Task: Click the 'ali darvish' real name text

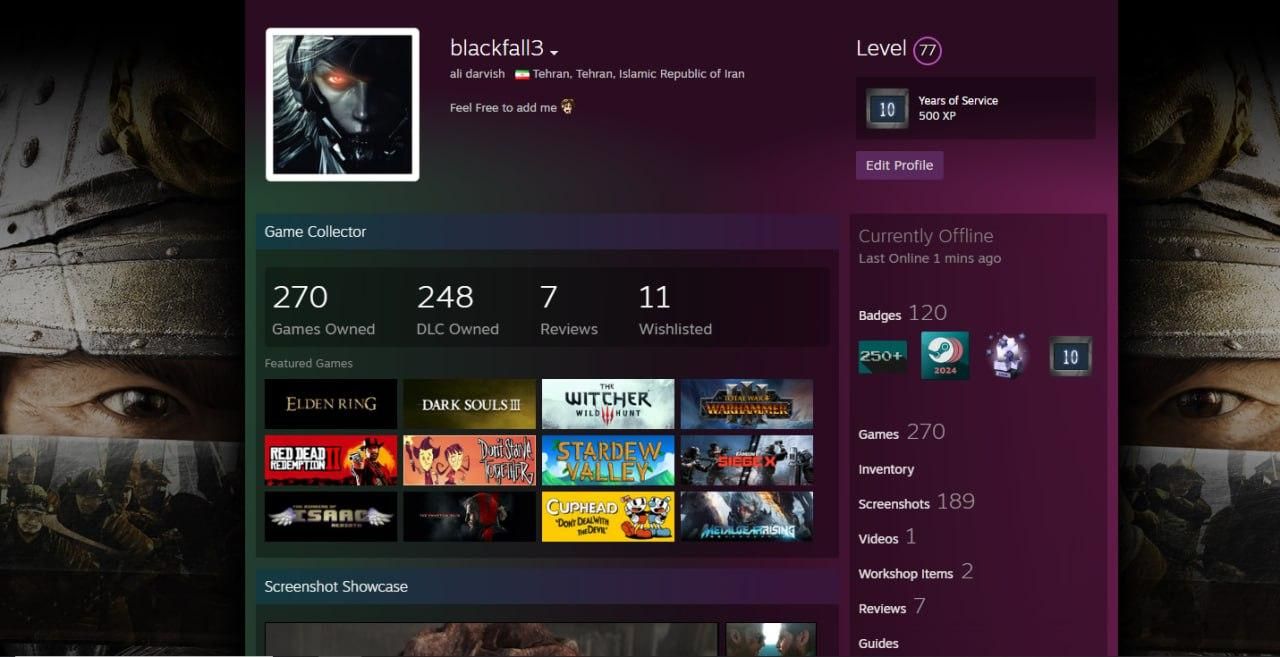Action: pos(476,74)
